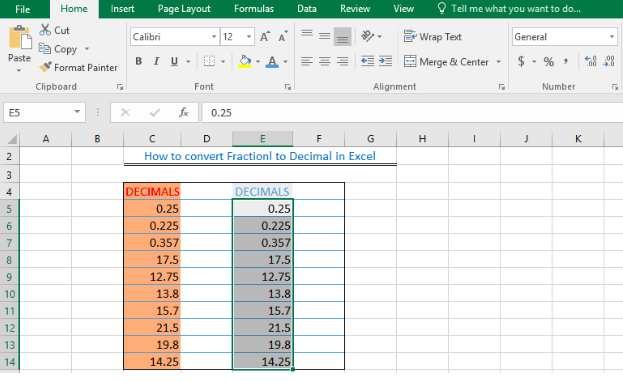Image resolution: width=623 pixels, height=382 pixels.
Task: Decrease decimal places
Action: click(609, 61)
